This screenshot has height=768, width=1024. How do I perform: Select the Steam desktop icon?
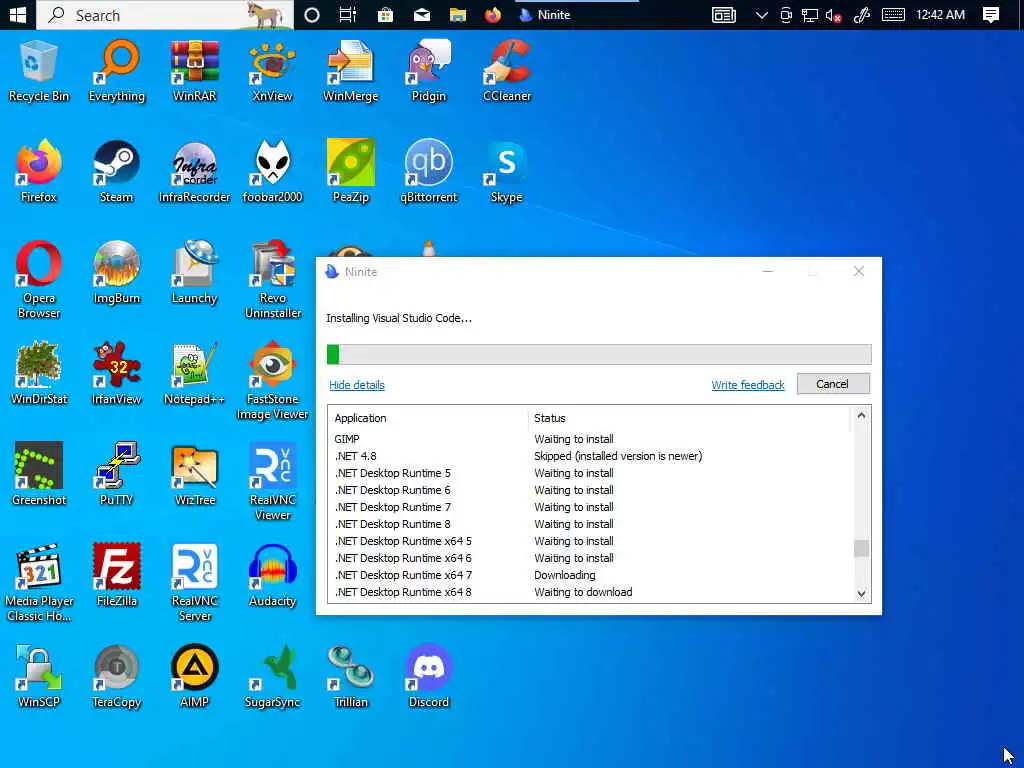click(116, 172)
